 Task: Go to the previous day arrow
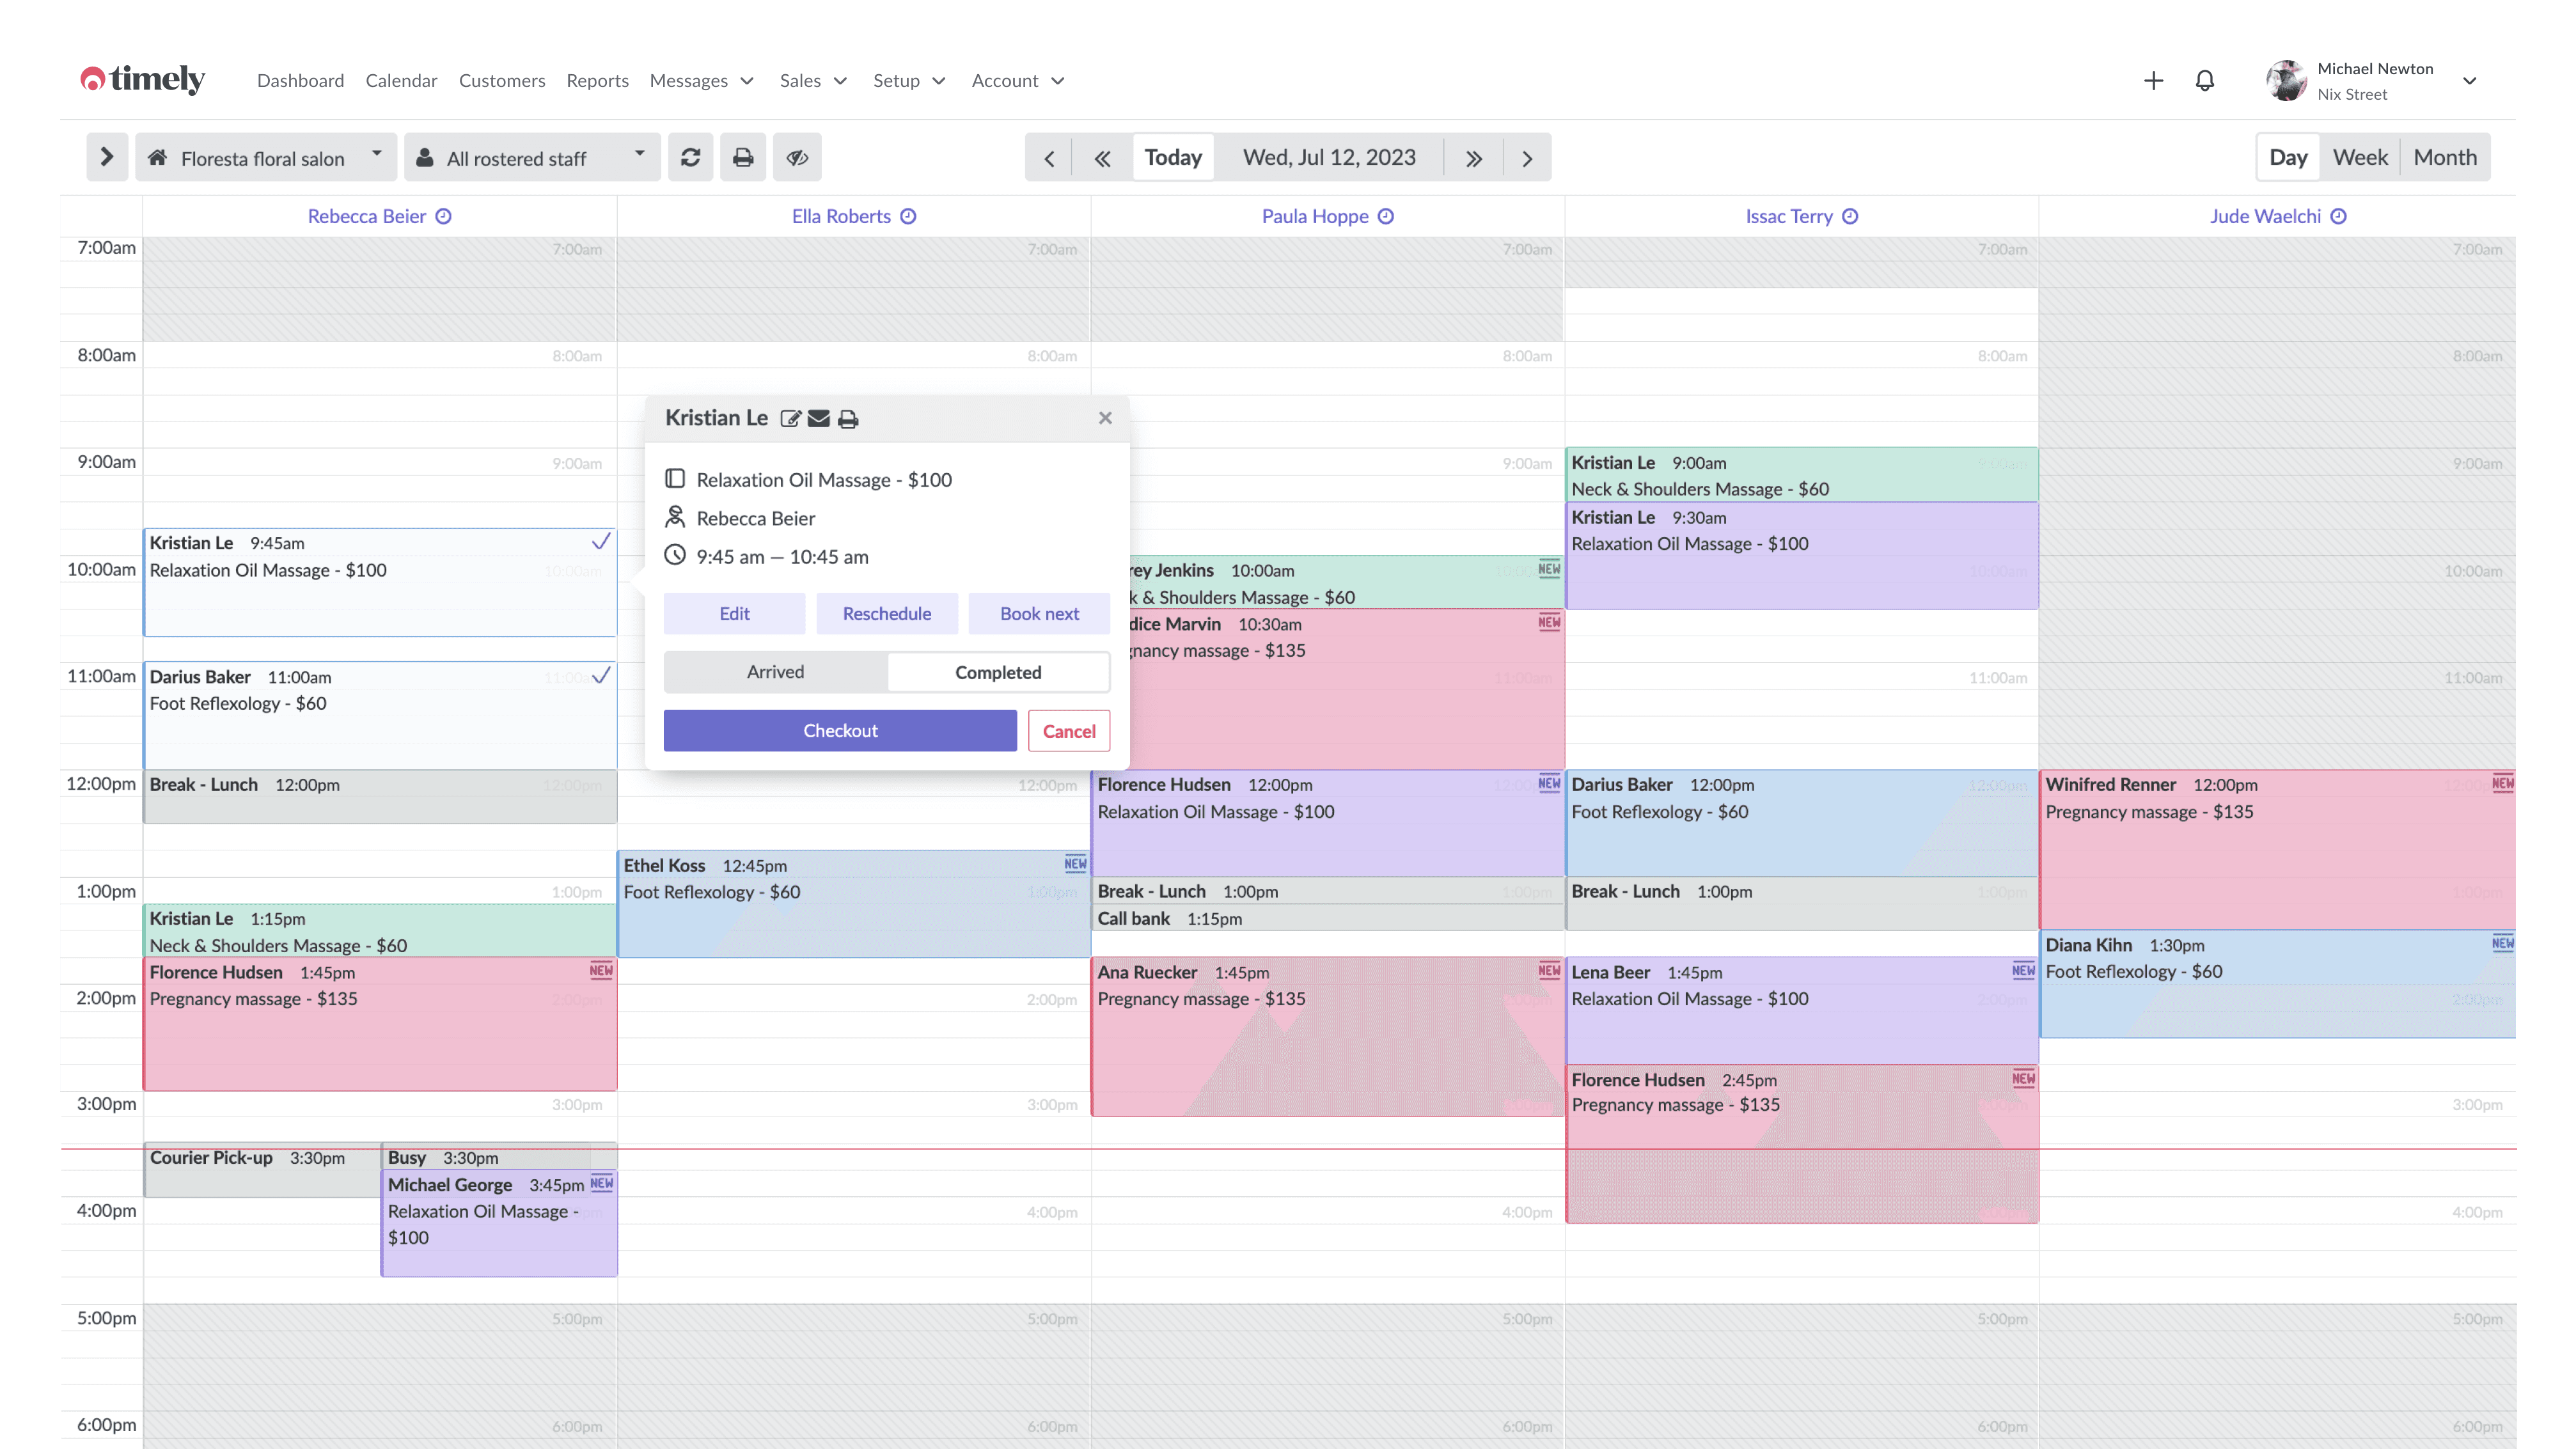coord(1049,158)
